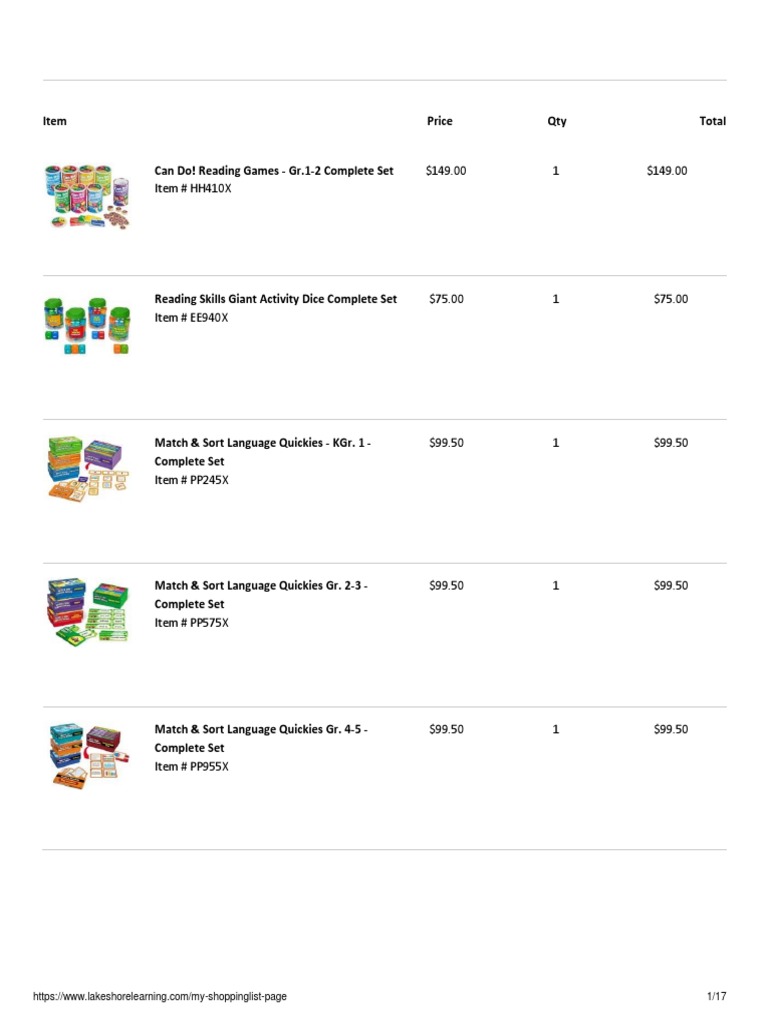Screen dimensions: 768x1024
Task: Click the $149.00 price for Can Do! Reading Games
Action: point(446,171)
